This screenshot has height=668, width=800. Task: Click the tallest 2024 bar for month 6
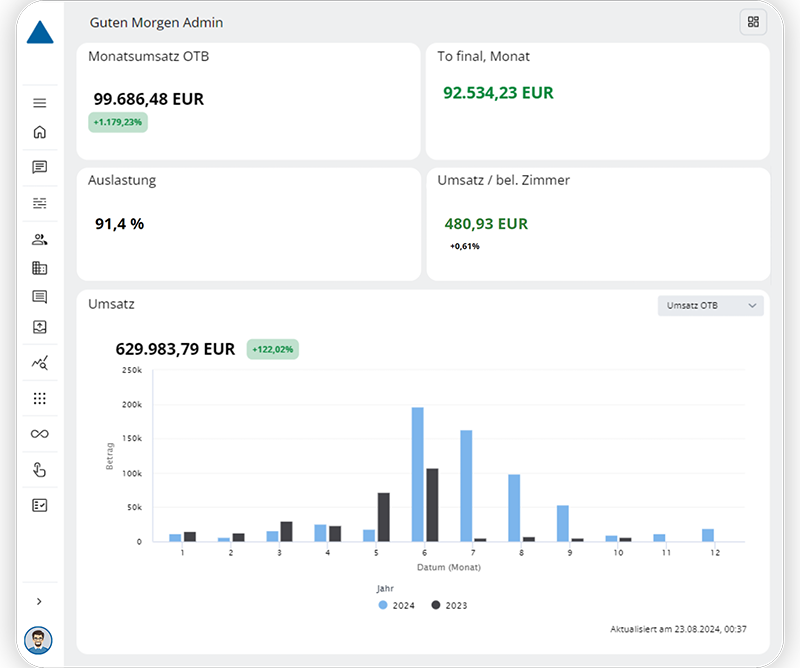[x=417, y=474]
